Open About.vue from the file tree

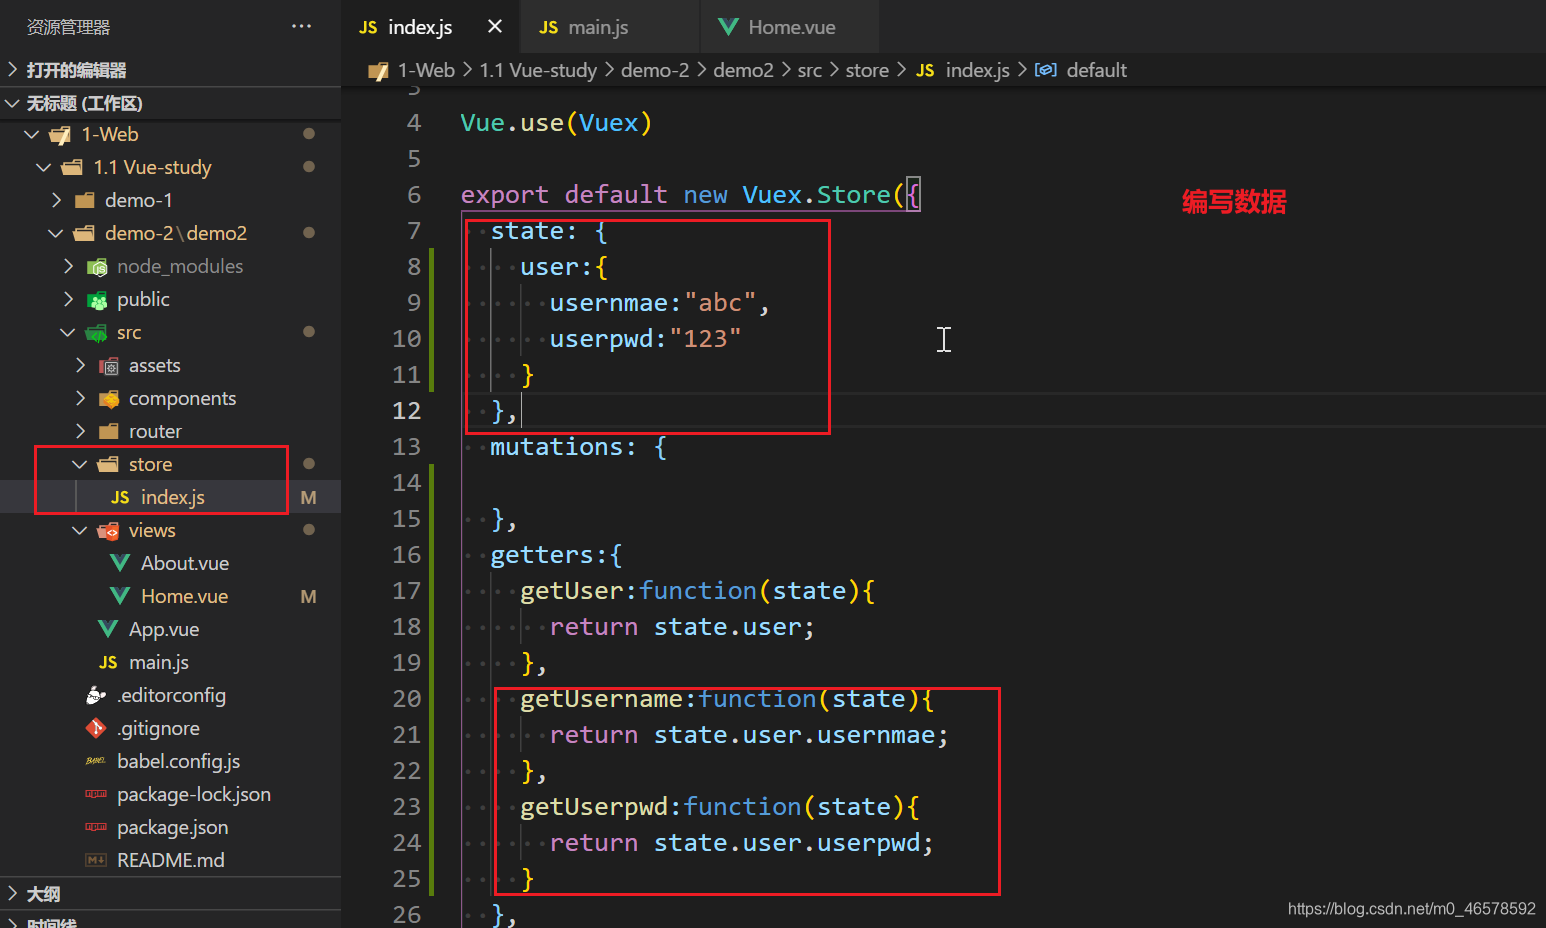(x=185, y=563)
